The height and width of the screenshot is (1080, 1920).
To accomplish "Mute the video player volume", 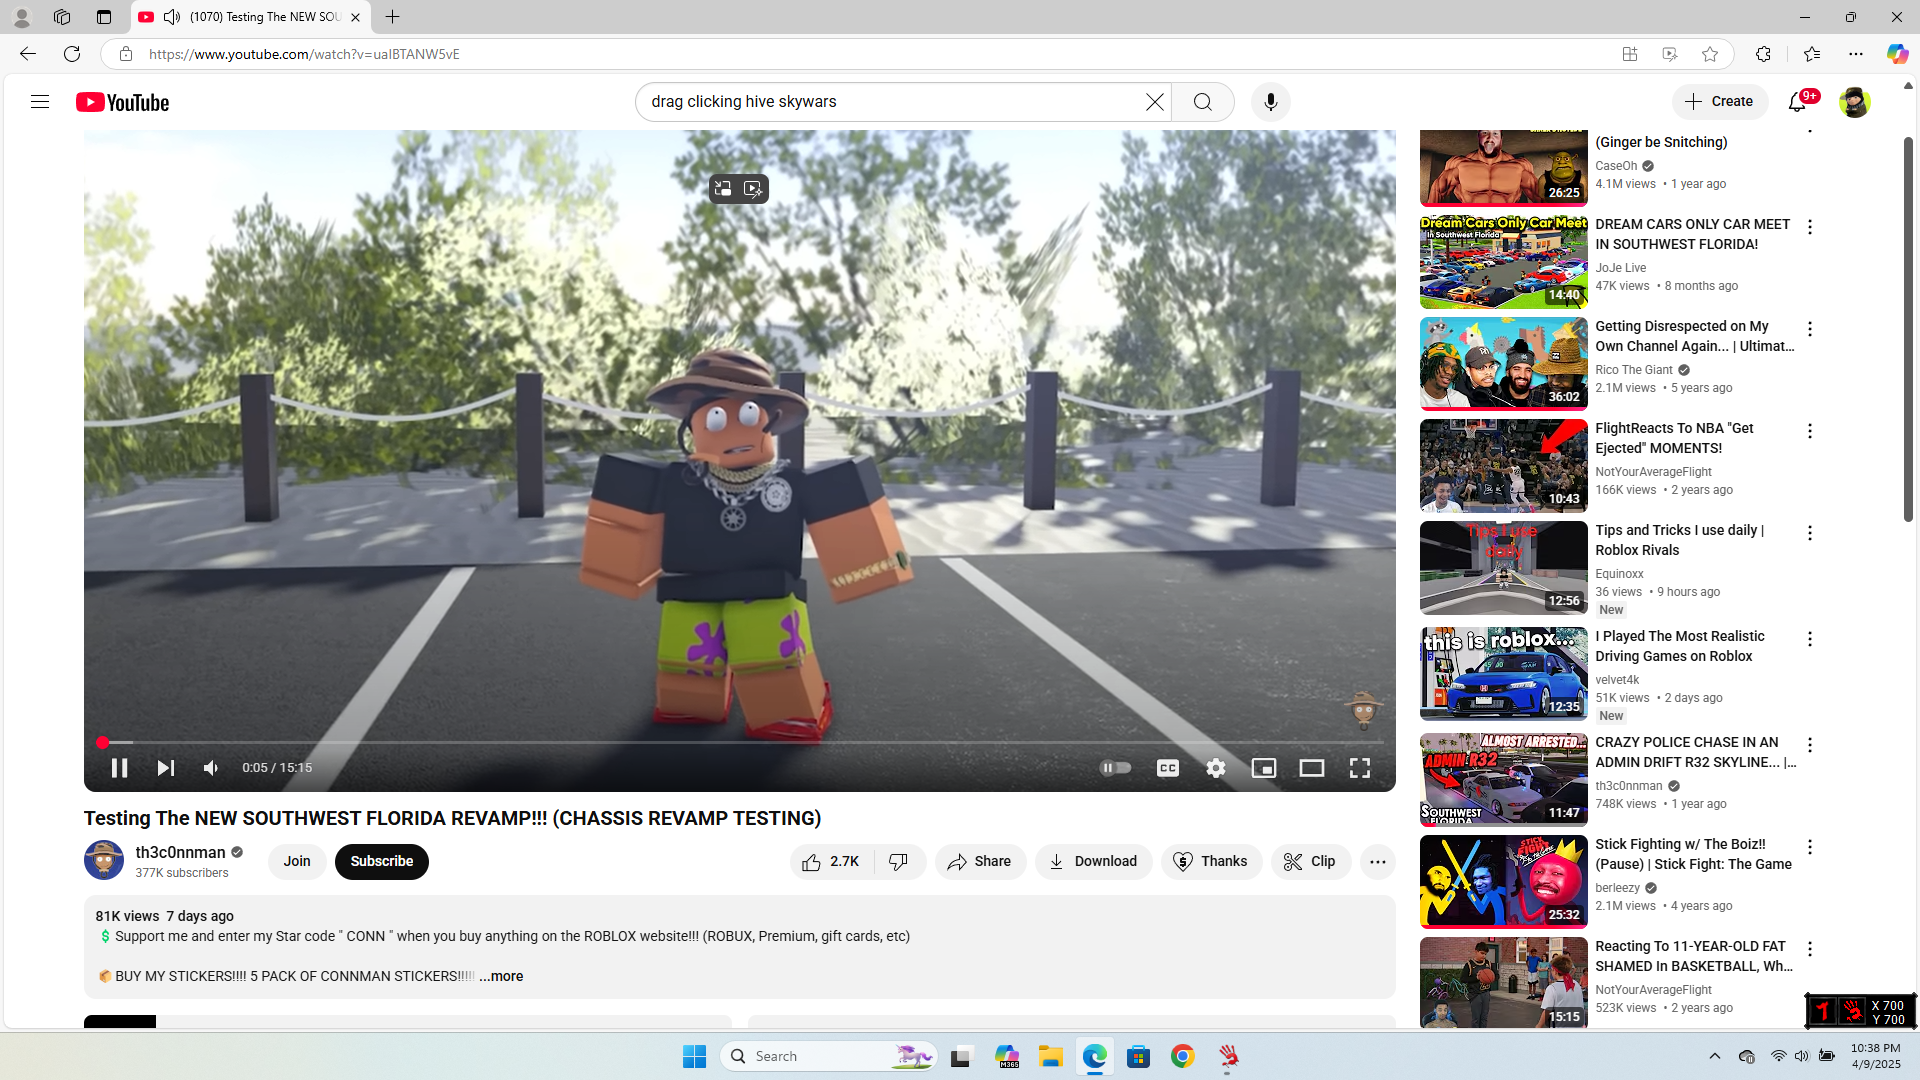I will pyautogui.click(x=211, y=768).
